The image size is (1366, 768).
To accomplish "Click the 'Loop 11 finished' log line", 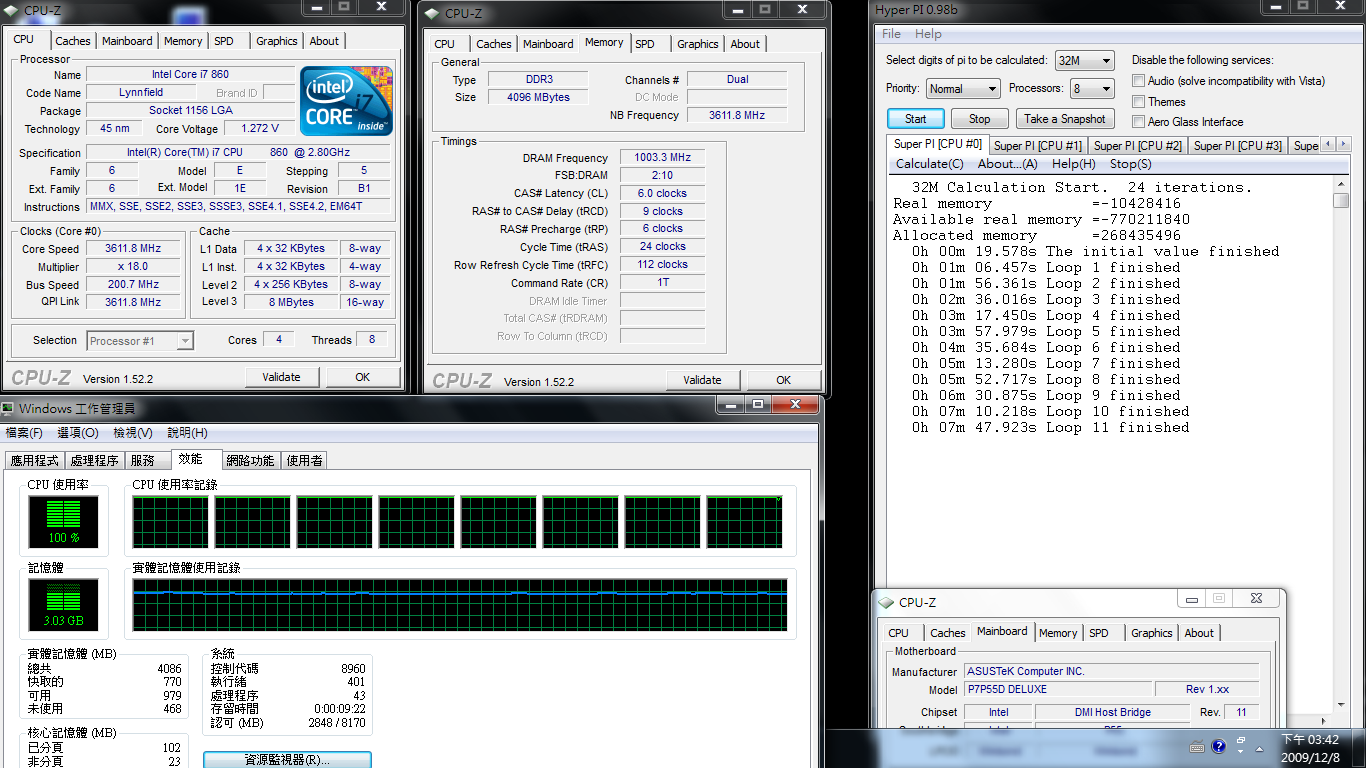I will tap(1050, 427).
